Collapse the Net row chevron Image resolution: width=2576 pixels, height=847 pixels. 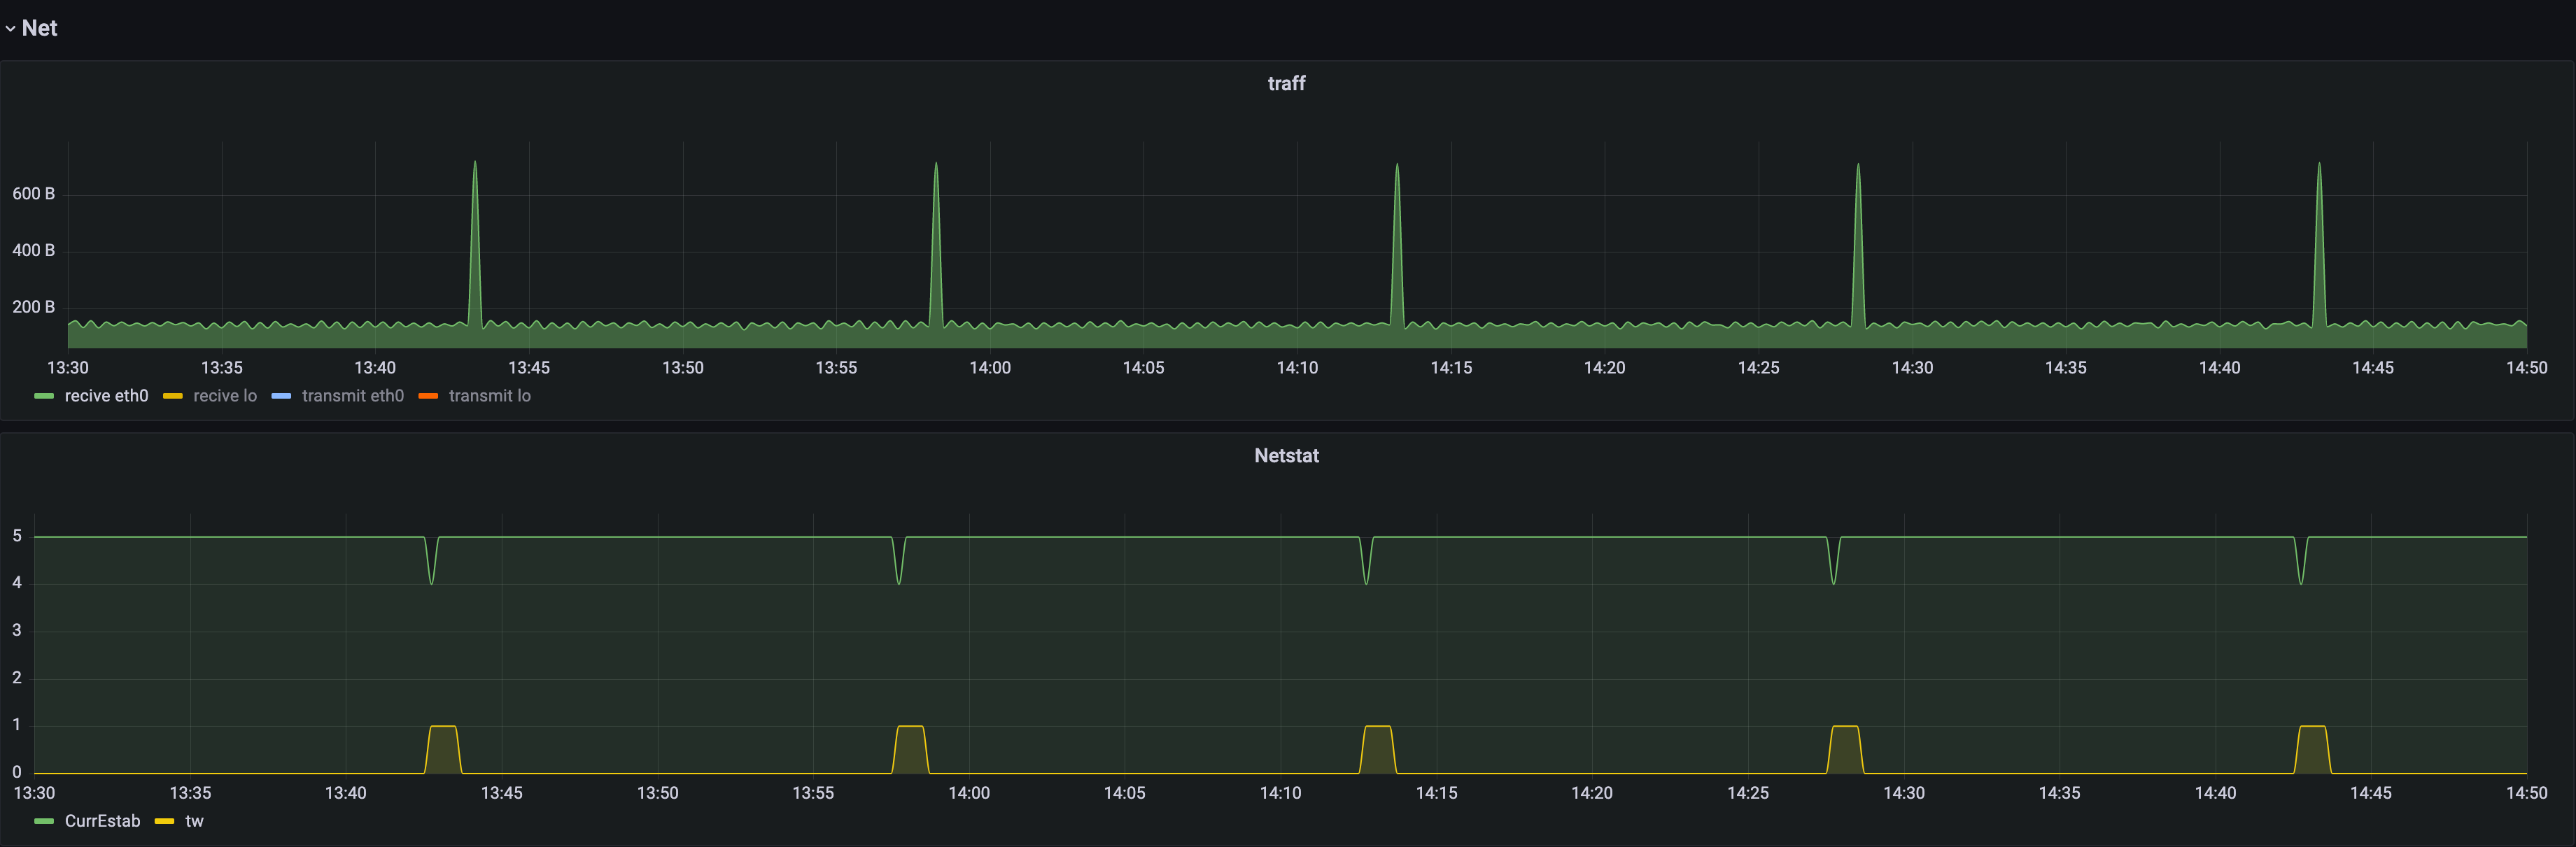[x=10, y=29]
